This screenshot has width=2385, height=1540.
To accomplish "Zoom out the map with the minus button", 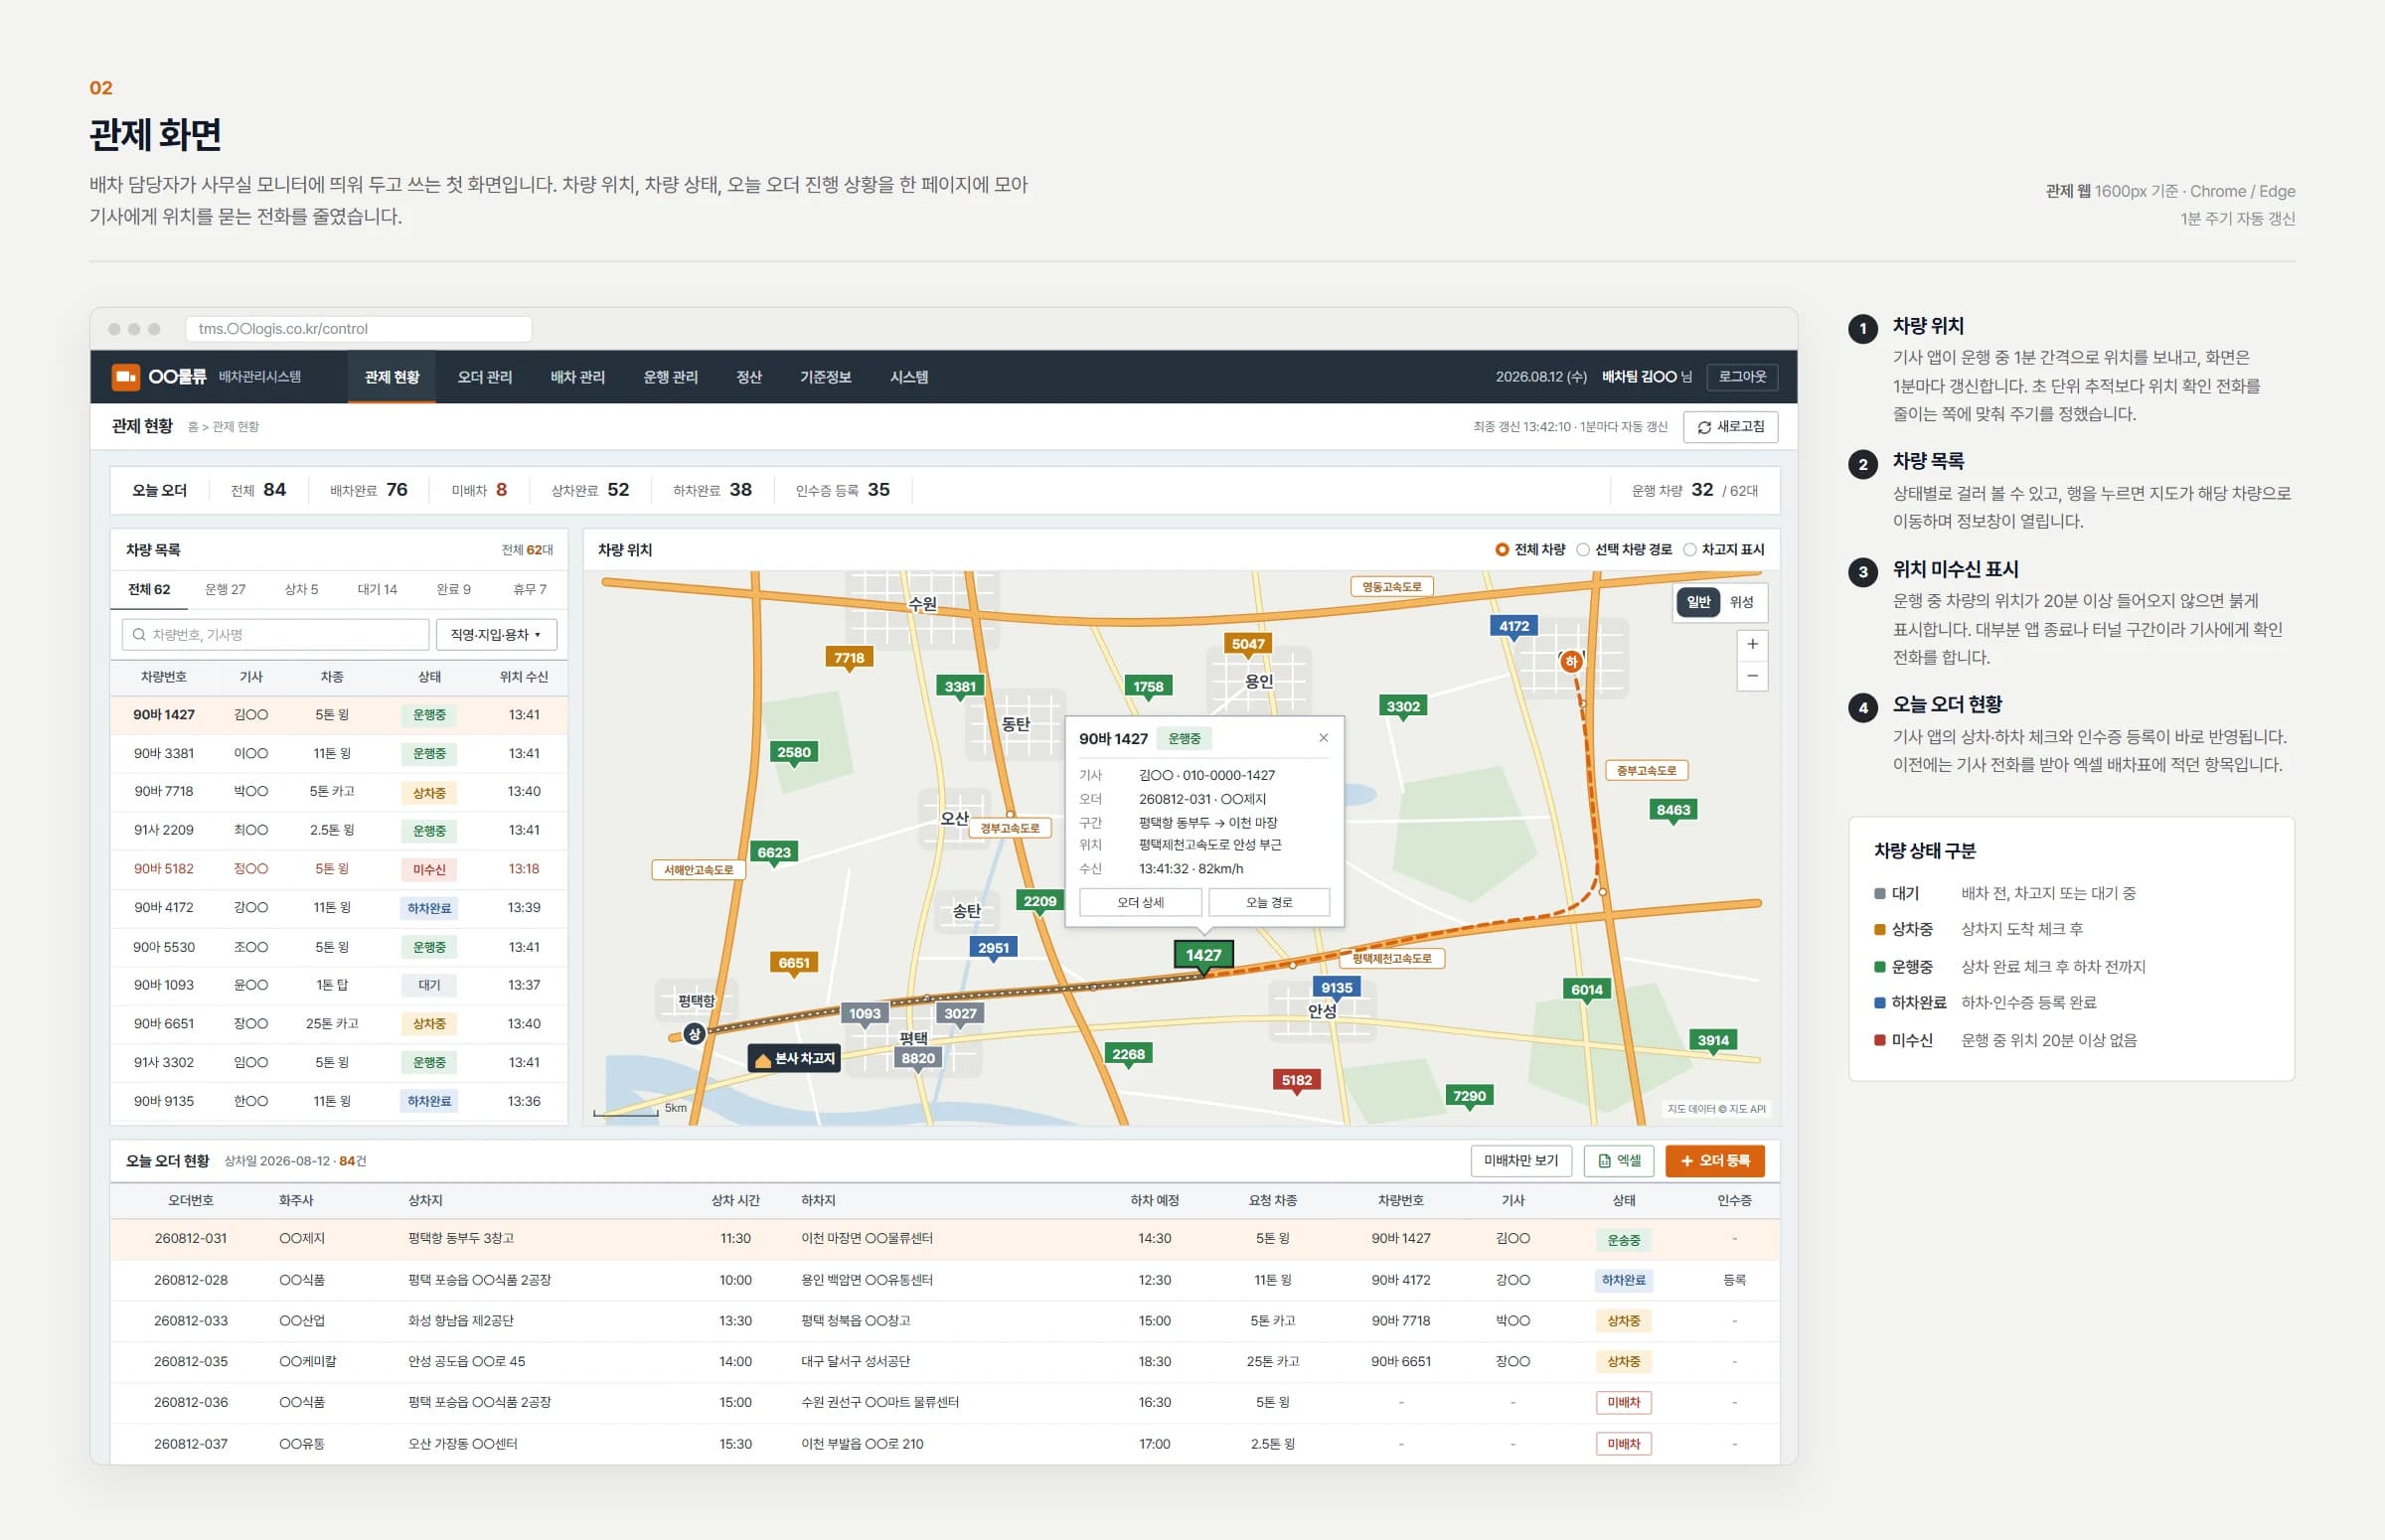I will [x=1752, y=676].
